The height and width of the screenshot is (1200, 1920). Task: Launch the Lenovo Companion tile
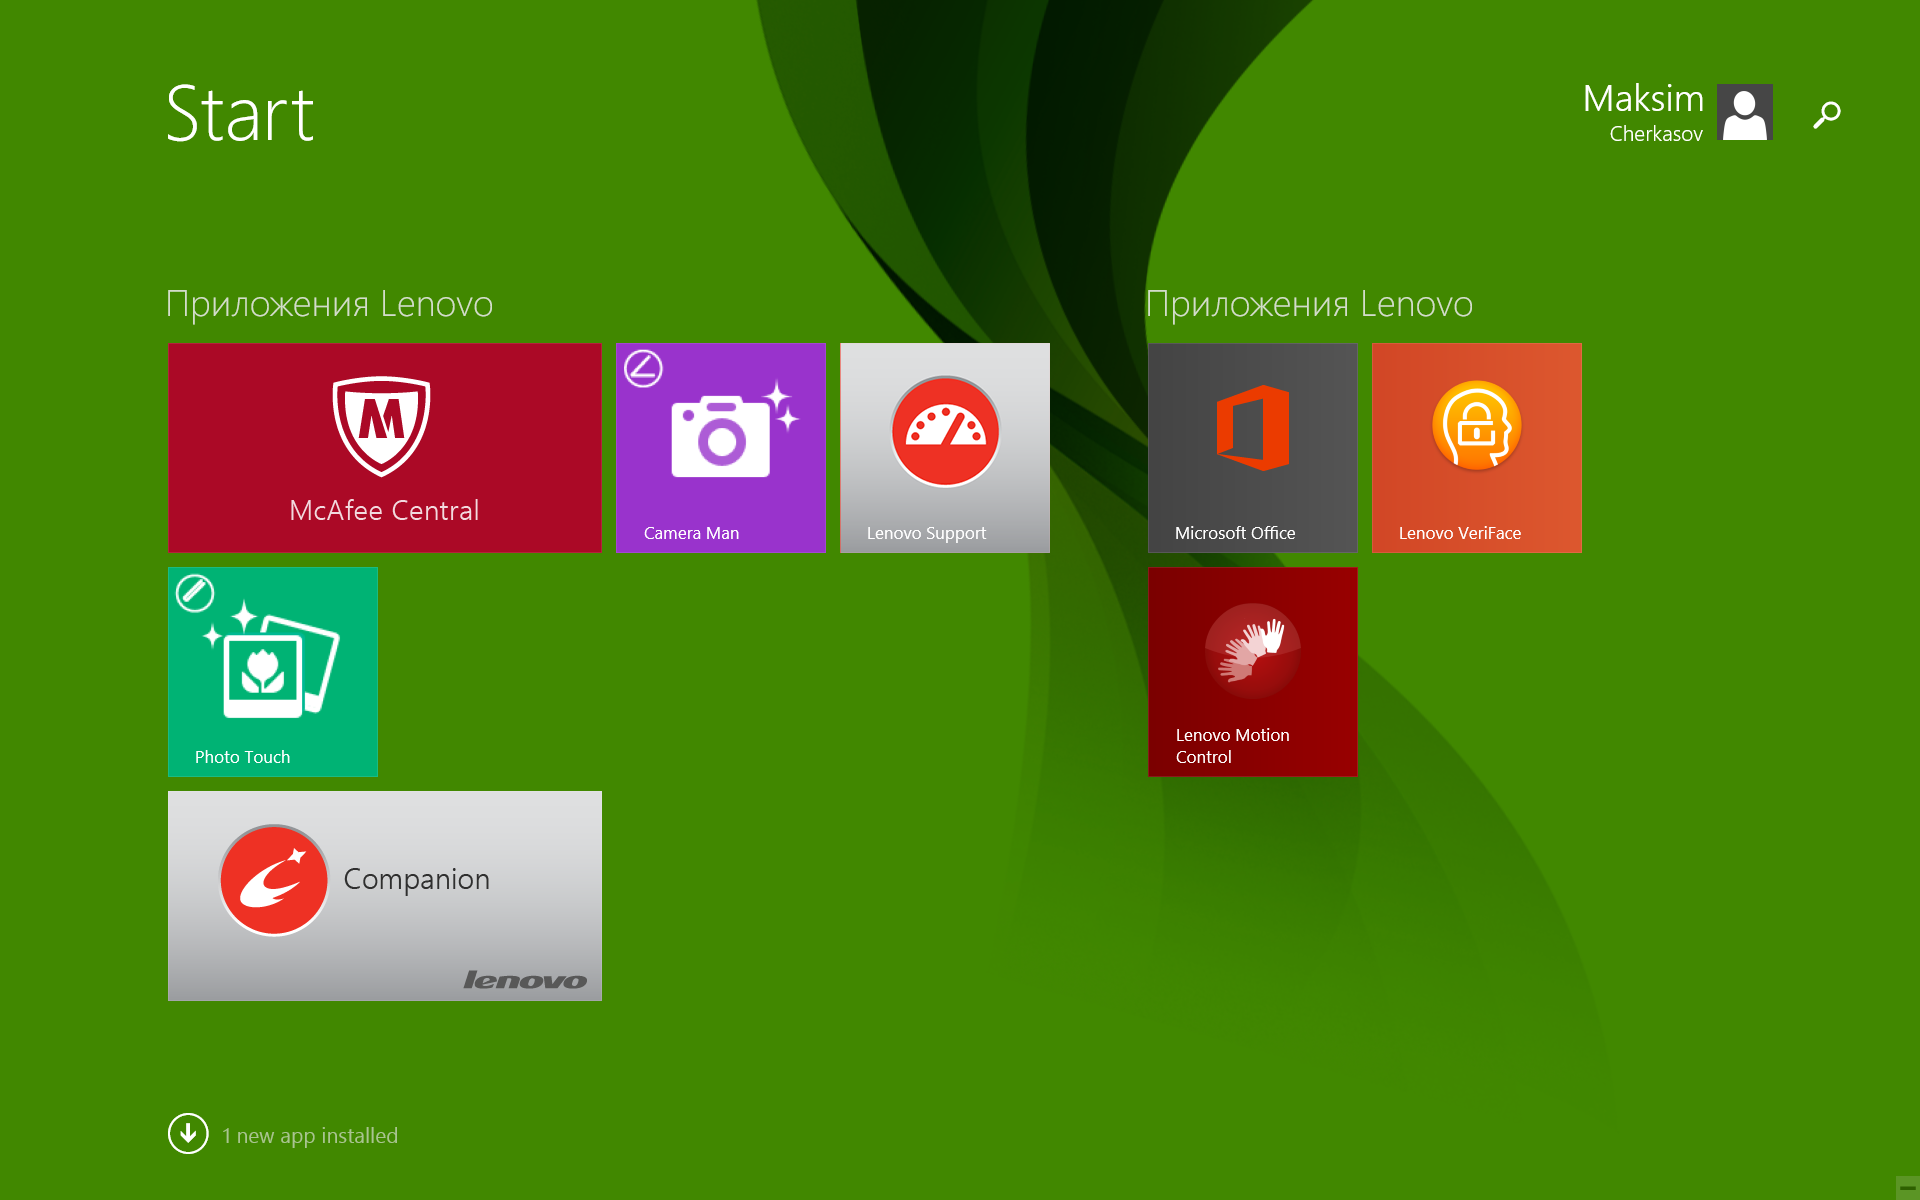coord(385,896)
